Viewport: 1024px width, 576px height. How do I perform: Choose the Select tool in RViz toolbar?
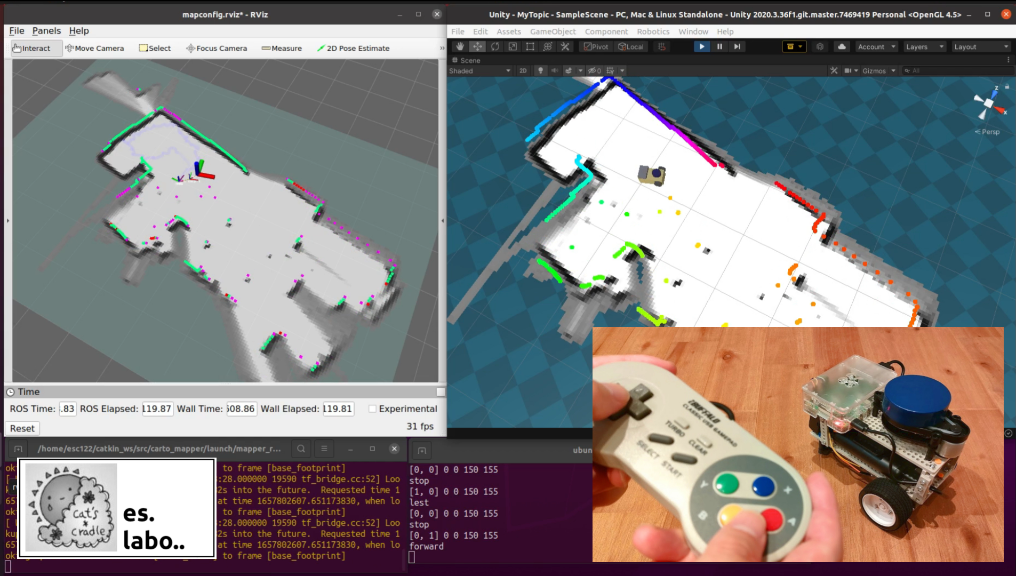155,48
